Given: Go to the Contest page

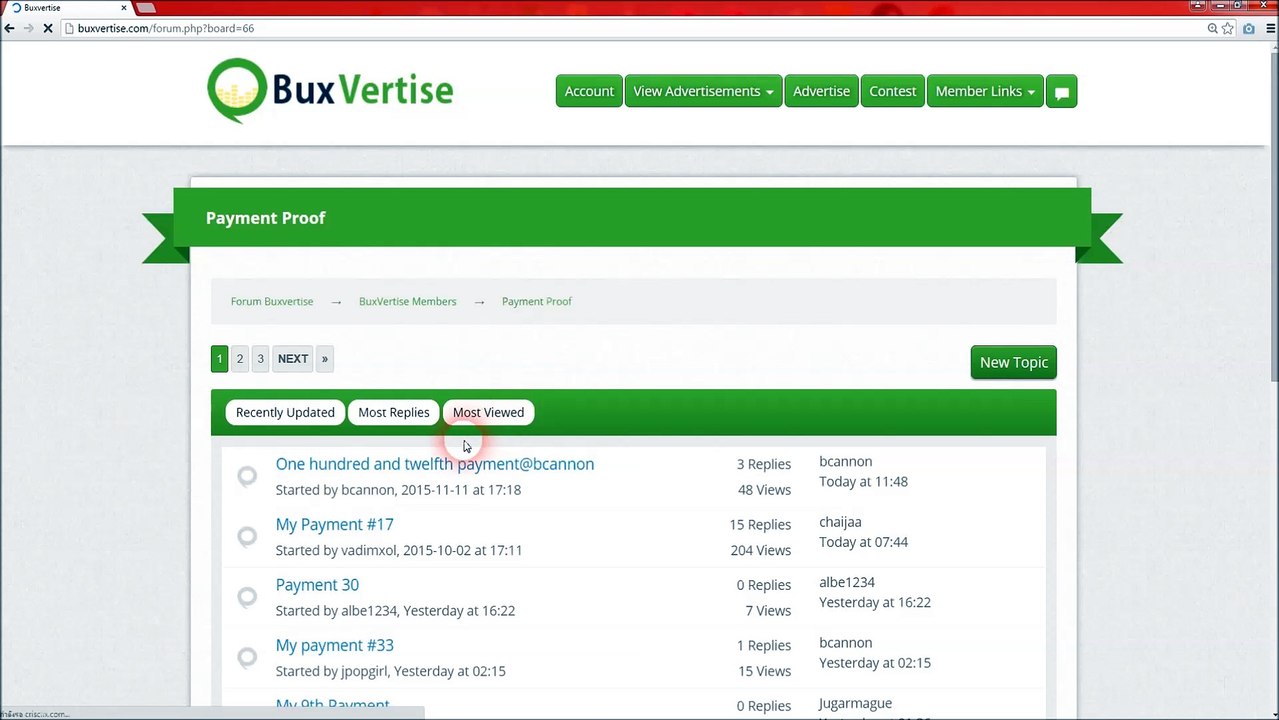Looking at the screenshot, I should pyautogui.click(x=892, y=91).
